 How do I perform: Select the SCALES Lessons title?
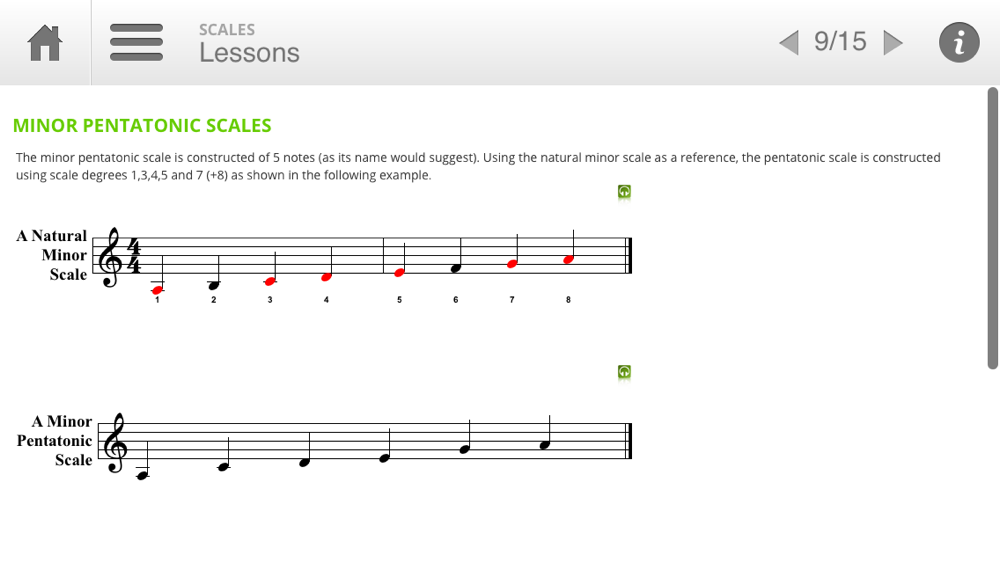(x=249, y=43)
